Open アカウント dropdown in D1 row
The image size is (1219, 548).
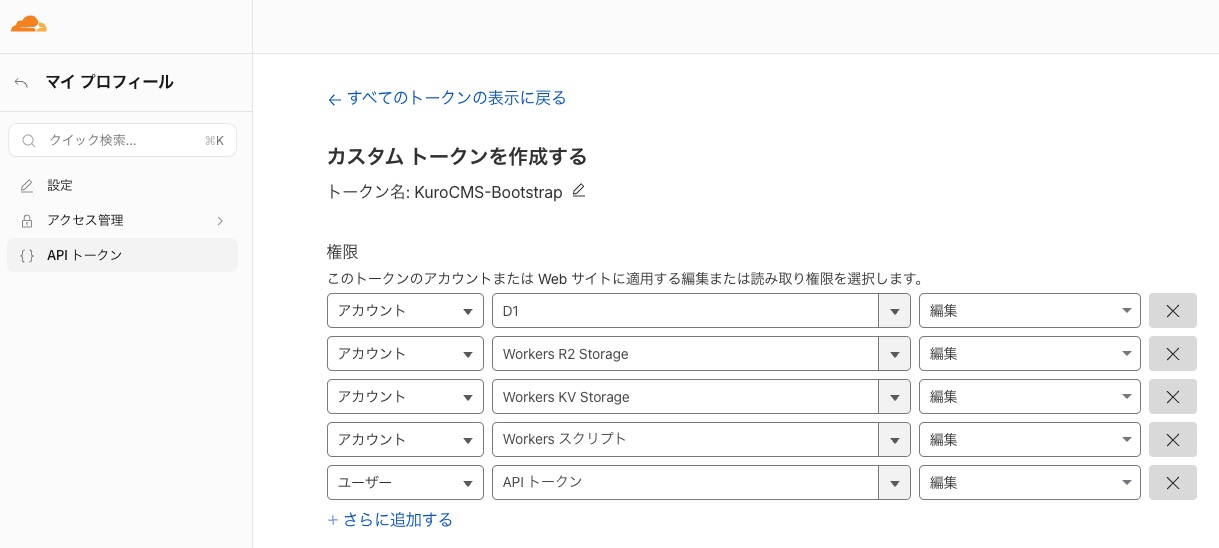405,311
